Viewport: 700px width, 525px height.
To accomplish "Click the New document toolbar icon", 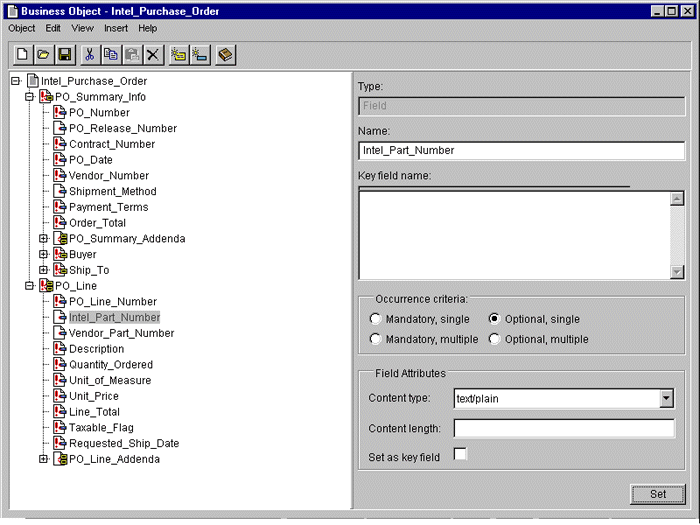I will [22, 55].
